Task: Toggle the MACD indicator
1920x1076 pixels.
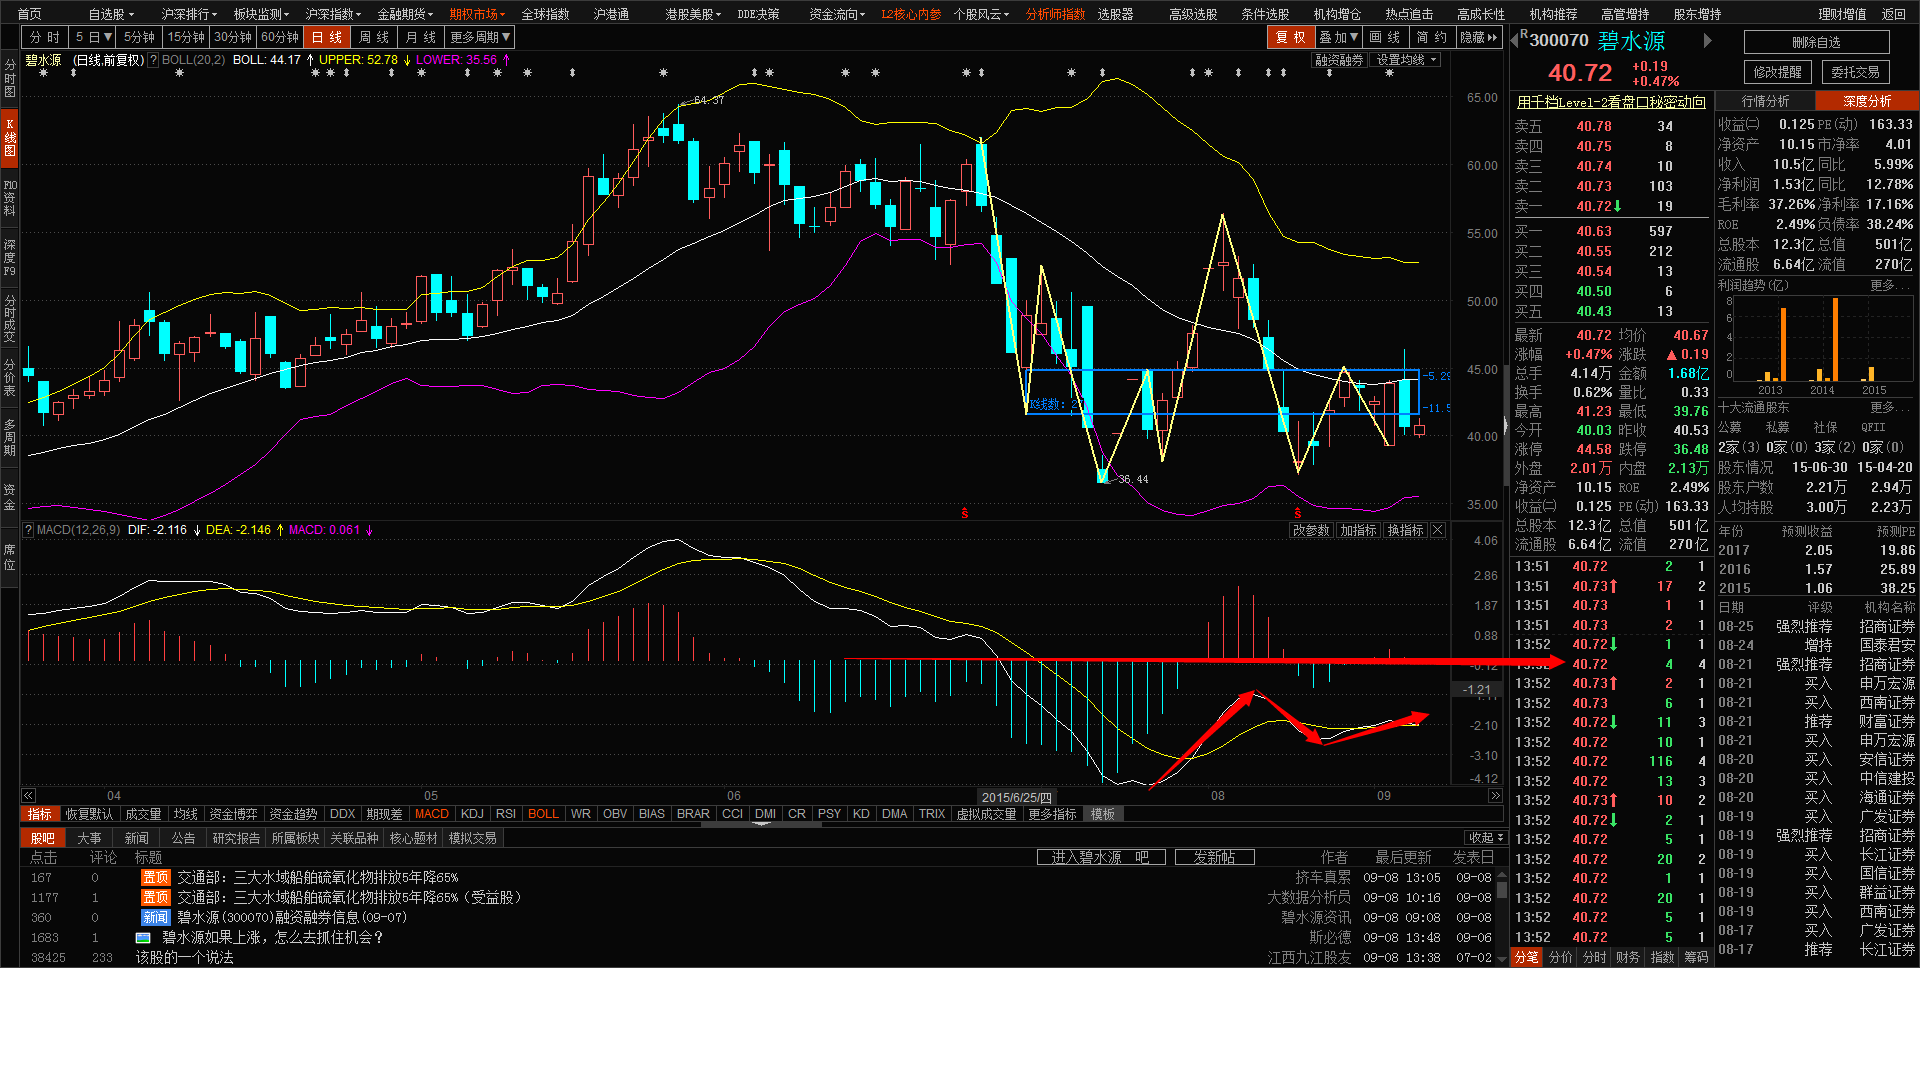Action: [432, 814]
